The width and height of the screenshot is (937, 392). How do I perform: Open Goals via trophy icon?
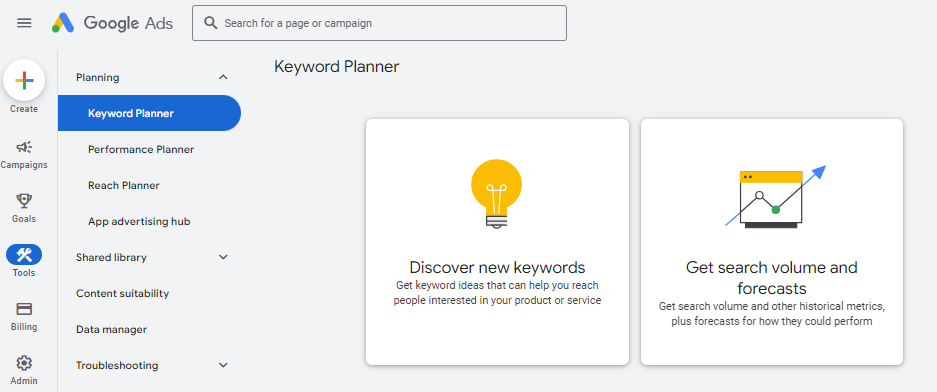(x=24, y=201)
